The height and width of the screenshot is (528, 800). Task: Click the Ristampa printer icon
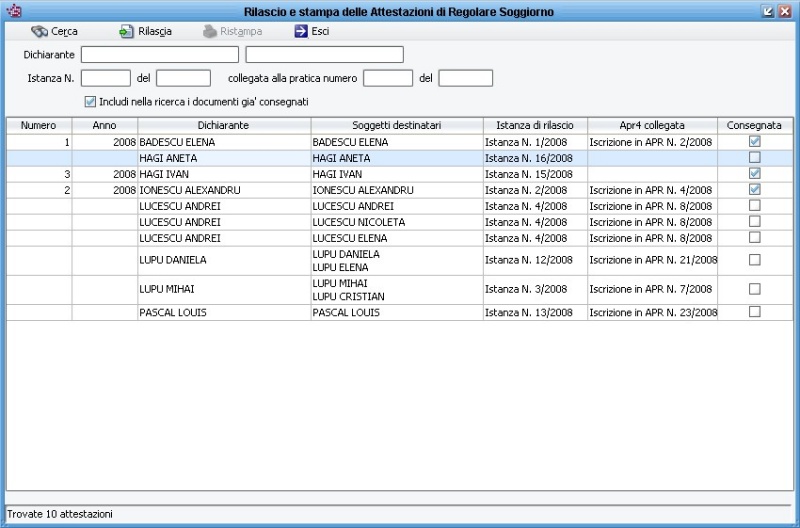210,31
